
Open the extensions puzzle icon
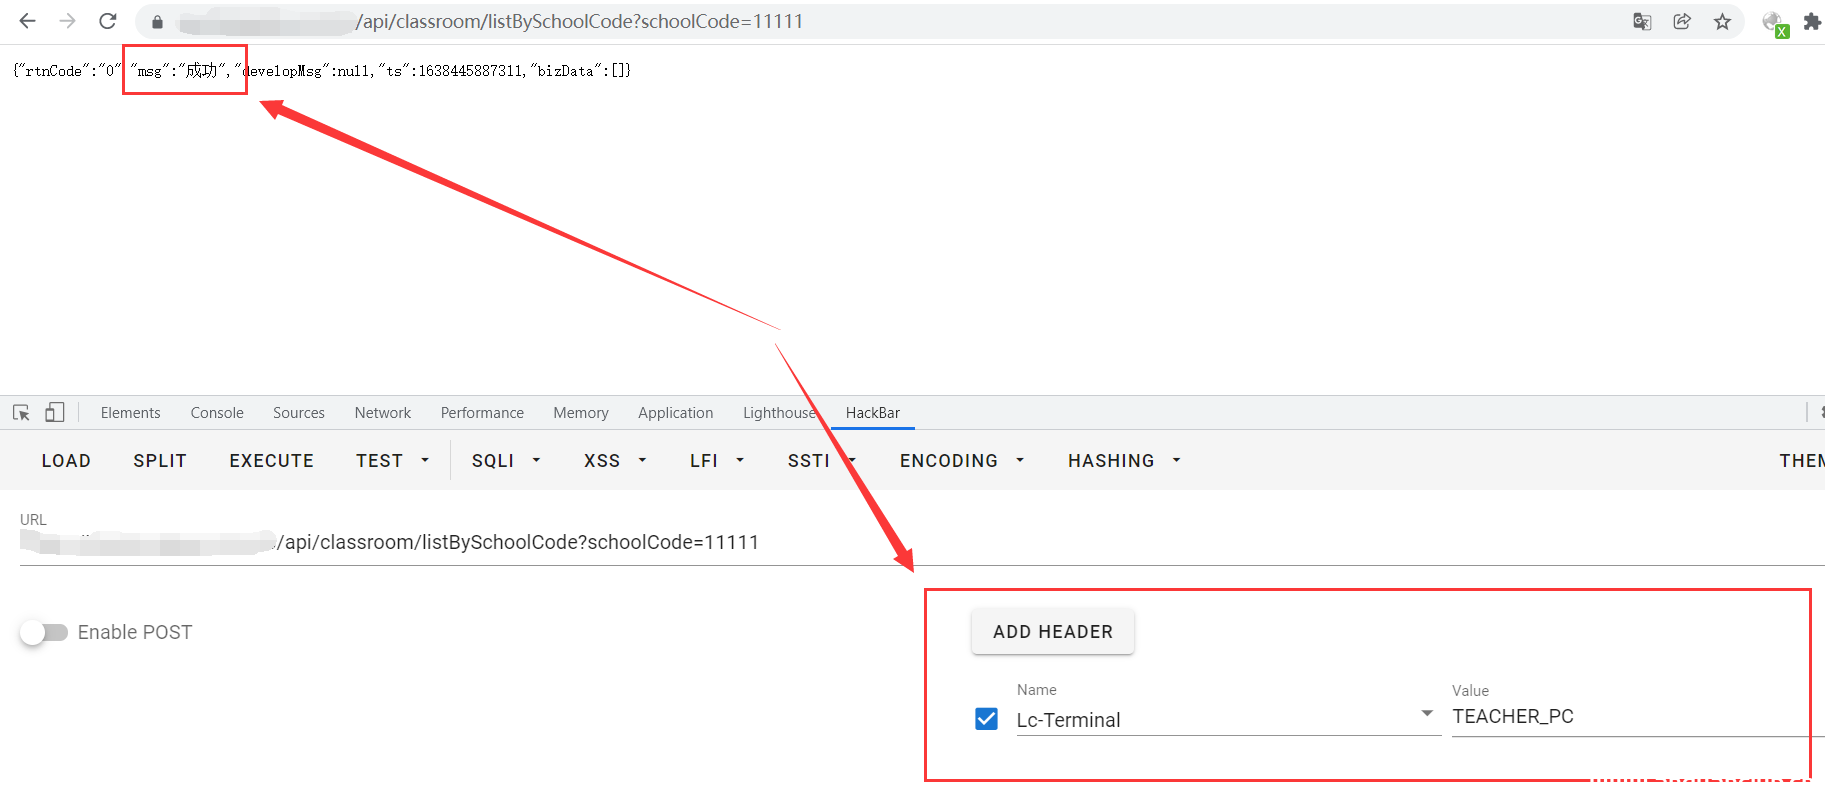1811,21
